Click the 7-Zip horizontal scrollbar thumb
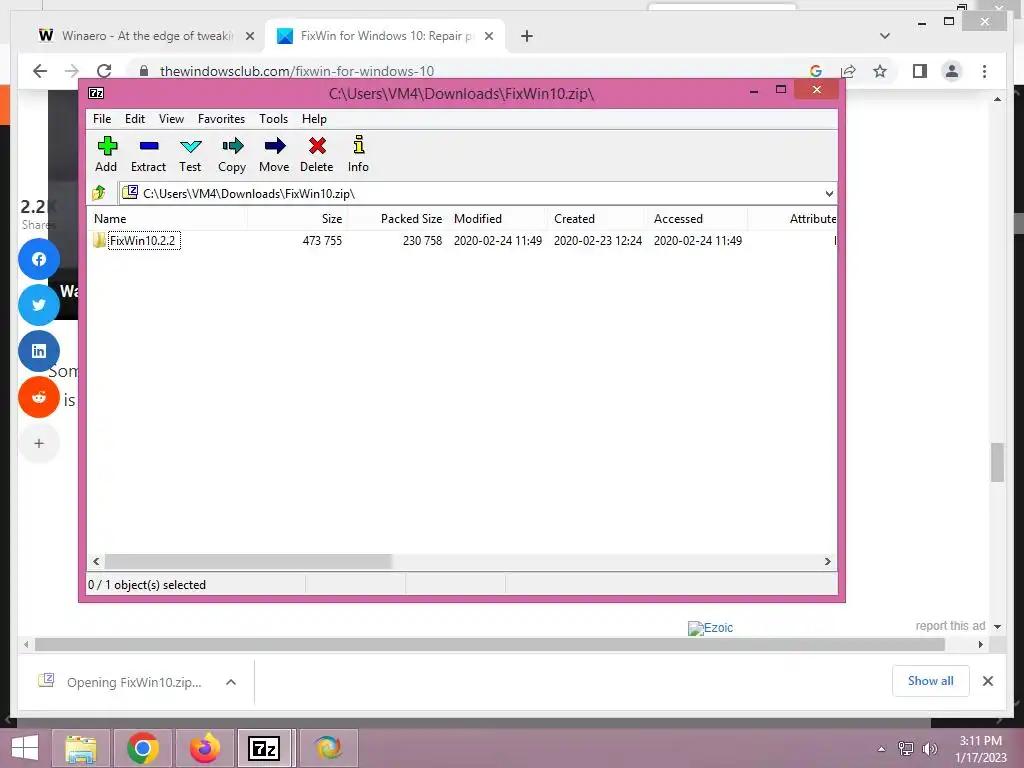The height and width of the screenshot is (768, 1024). (248, 561)
